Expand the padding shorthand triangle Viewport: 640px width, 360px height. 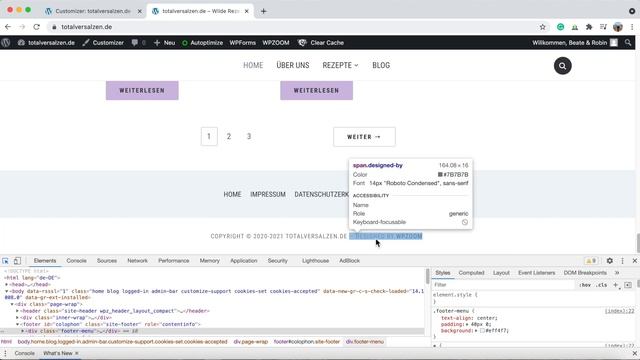[x=467, y=324]
